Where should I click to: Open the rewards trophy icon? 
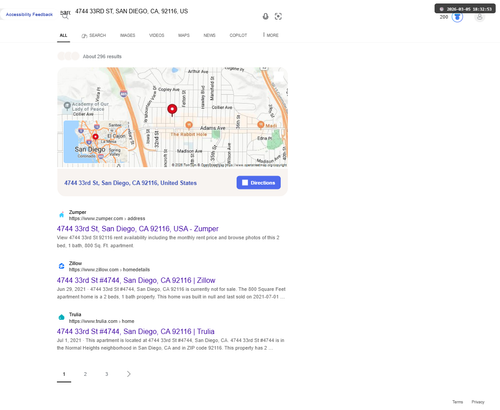457,17
